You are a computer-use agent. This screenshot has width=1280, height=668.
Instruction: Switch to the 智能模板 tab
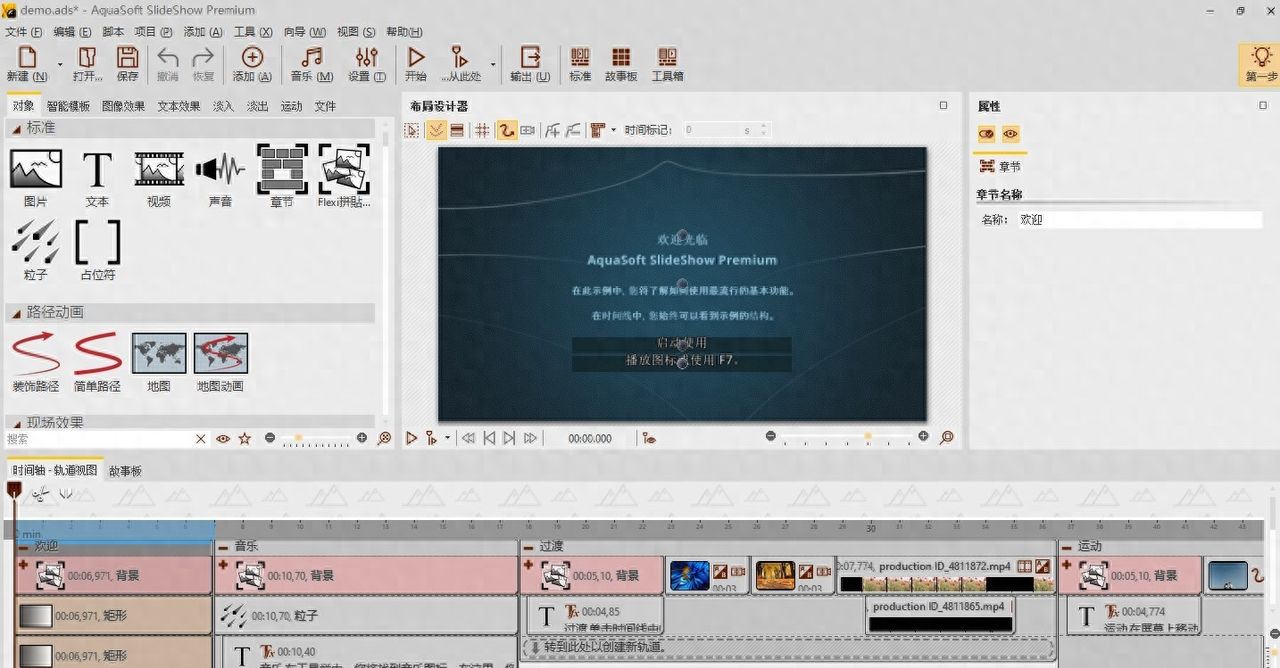tap(68, 106)
